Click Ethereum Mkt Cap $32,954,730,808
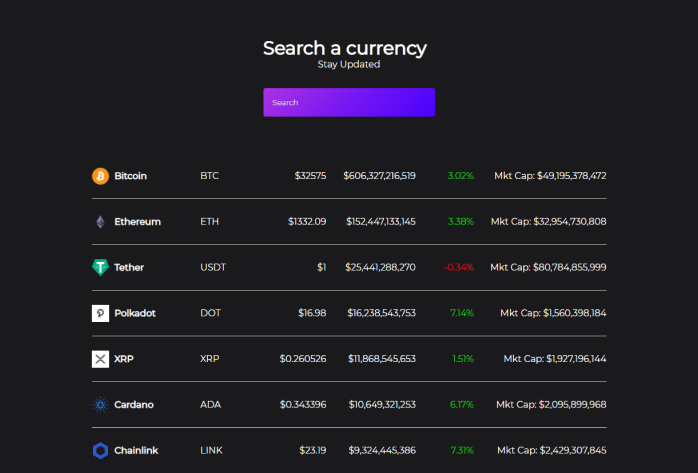The height and width of the screenshot is (473, 698). point(548,222)
